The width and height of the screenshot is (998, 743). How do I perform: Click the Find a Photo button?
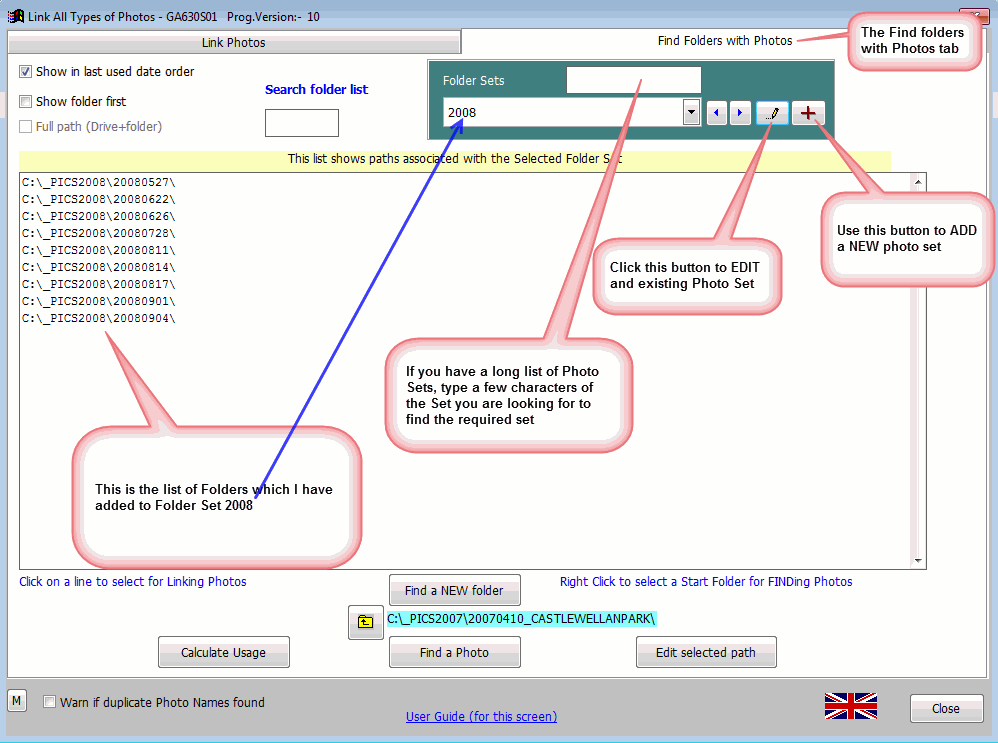(x=454, y=652)
